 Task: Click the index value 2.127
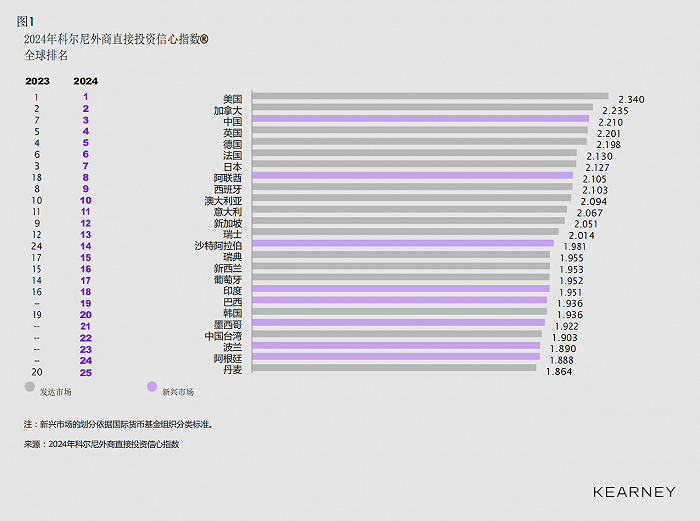pyautogui.click(x=597, y=167)
